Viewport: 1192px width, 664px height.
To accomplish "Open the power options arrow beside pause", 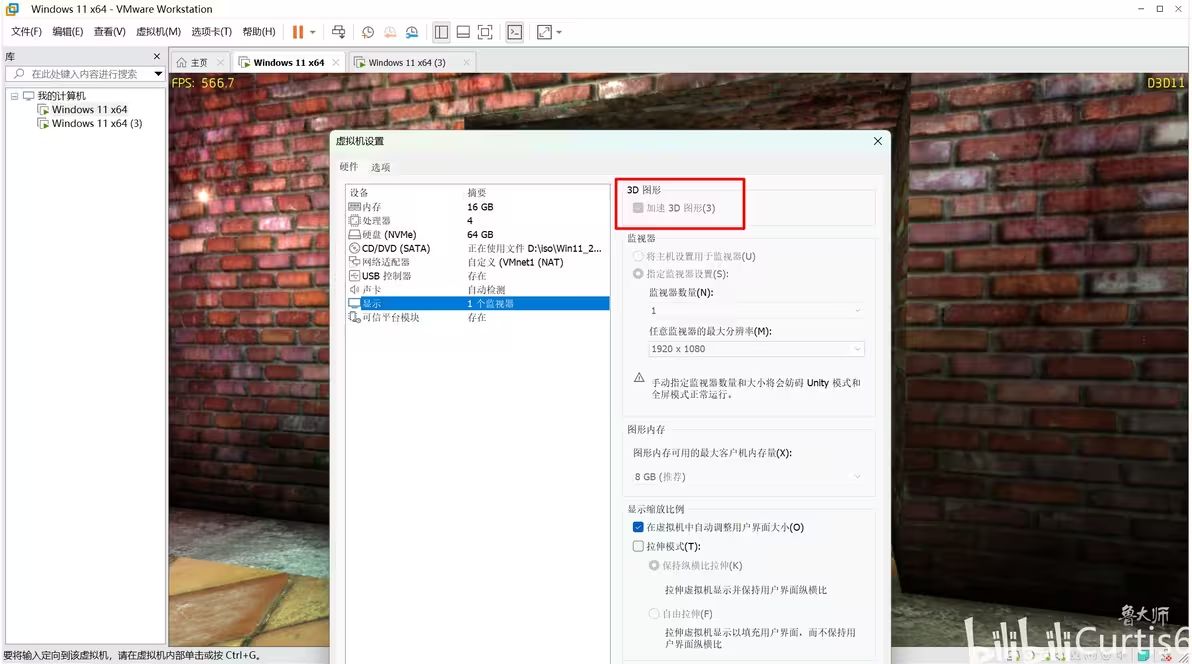I will (x=312, y=32).
